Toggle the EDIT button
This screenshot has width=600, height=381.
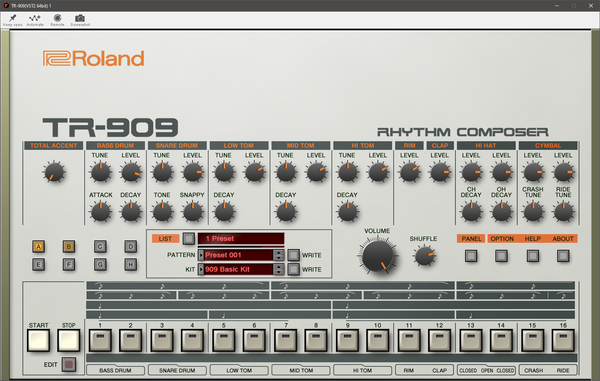(x=69, y=365)
